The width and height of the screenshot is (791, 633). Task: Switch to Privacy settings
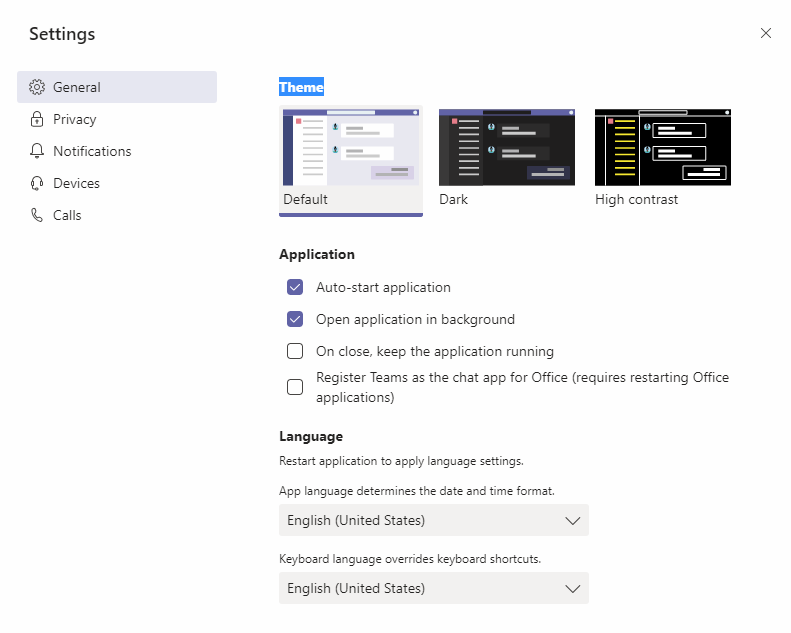117,119
